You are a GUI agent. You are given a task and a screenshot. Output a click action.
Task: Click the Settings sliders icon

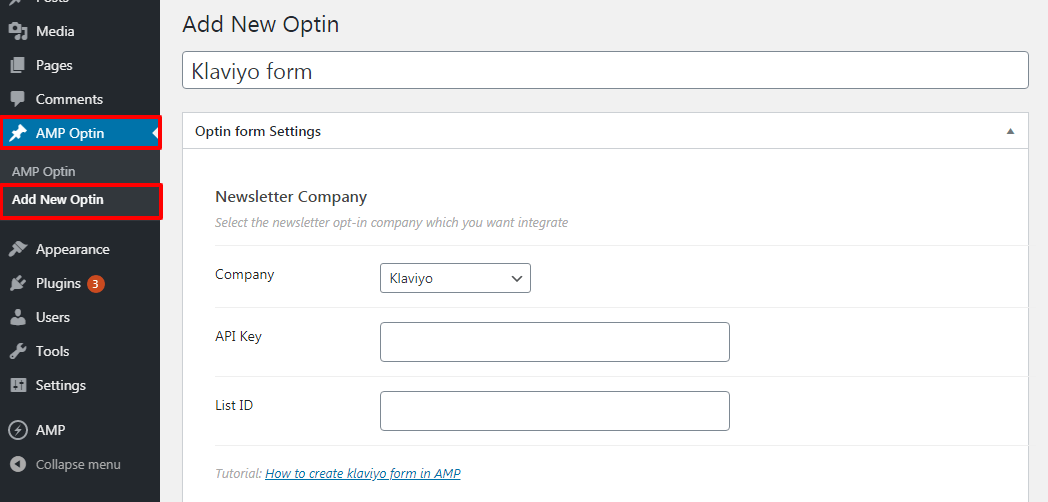[x=18, y=385]
